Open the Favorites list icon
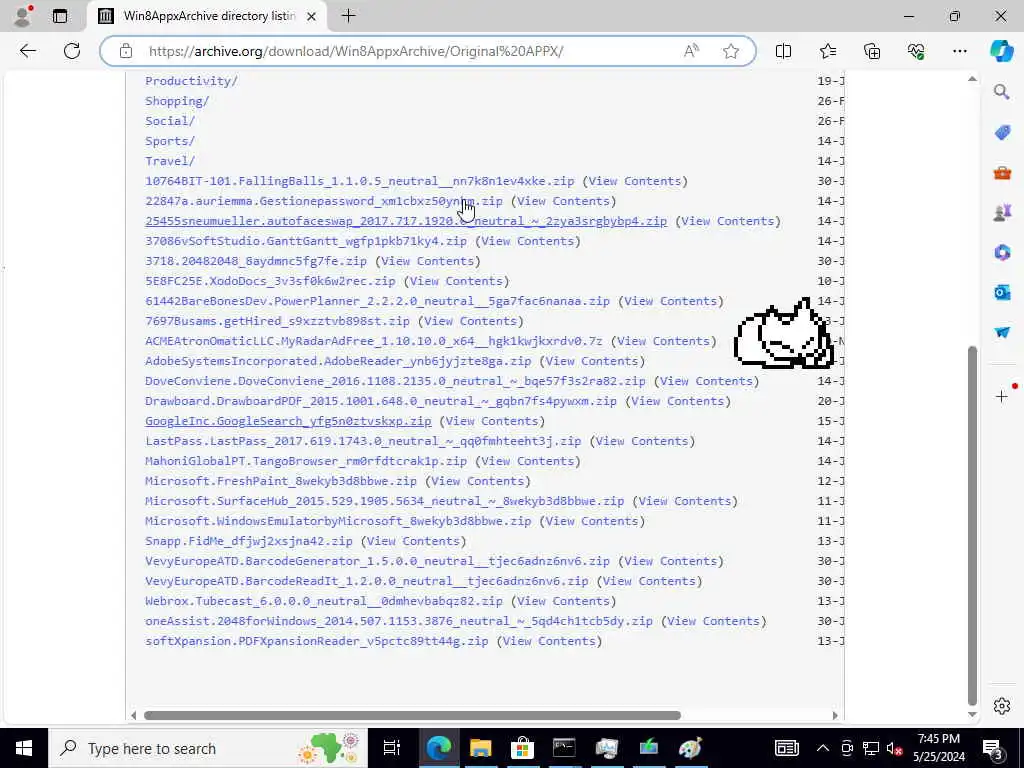The image size is (1024, 768). 827,51
